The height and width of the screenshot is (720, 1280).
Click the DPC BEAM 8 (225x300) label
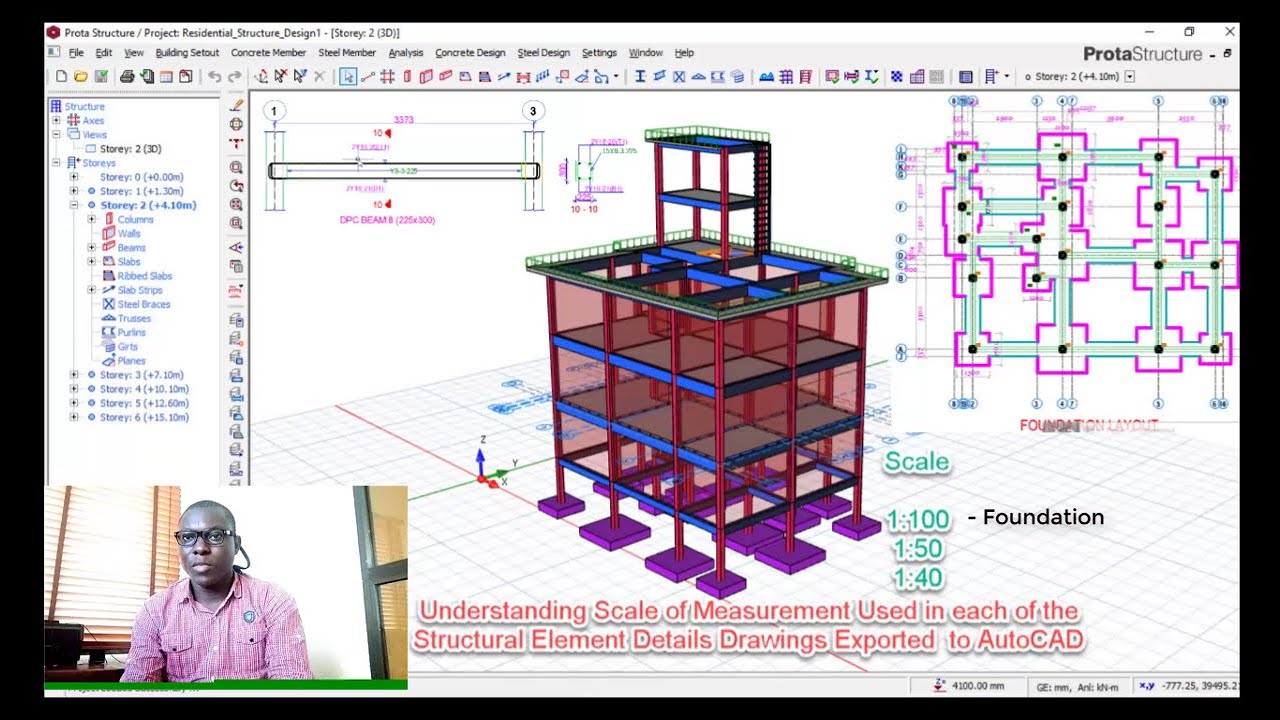(388, 220)
